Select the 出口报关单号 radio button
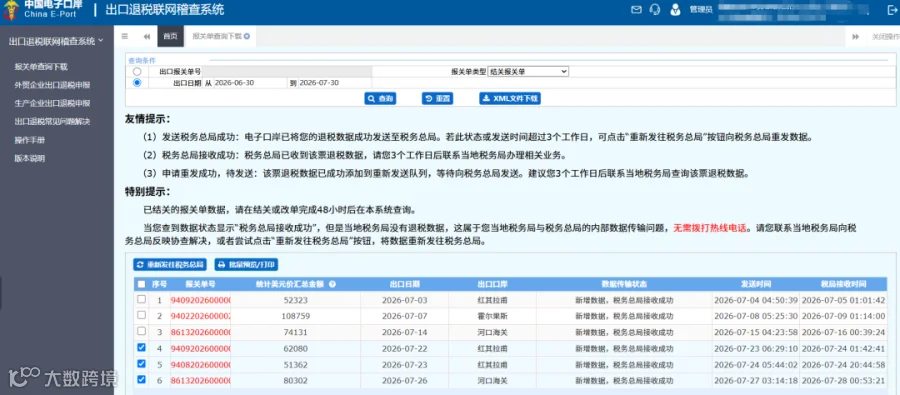The width and height of the screenshot is (900, 395). [x=137, y=72]
